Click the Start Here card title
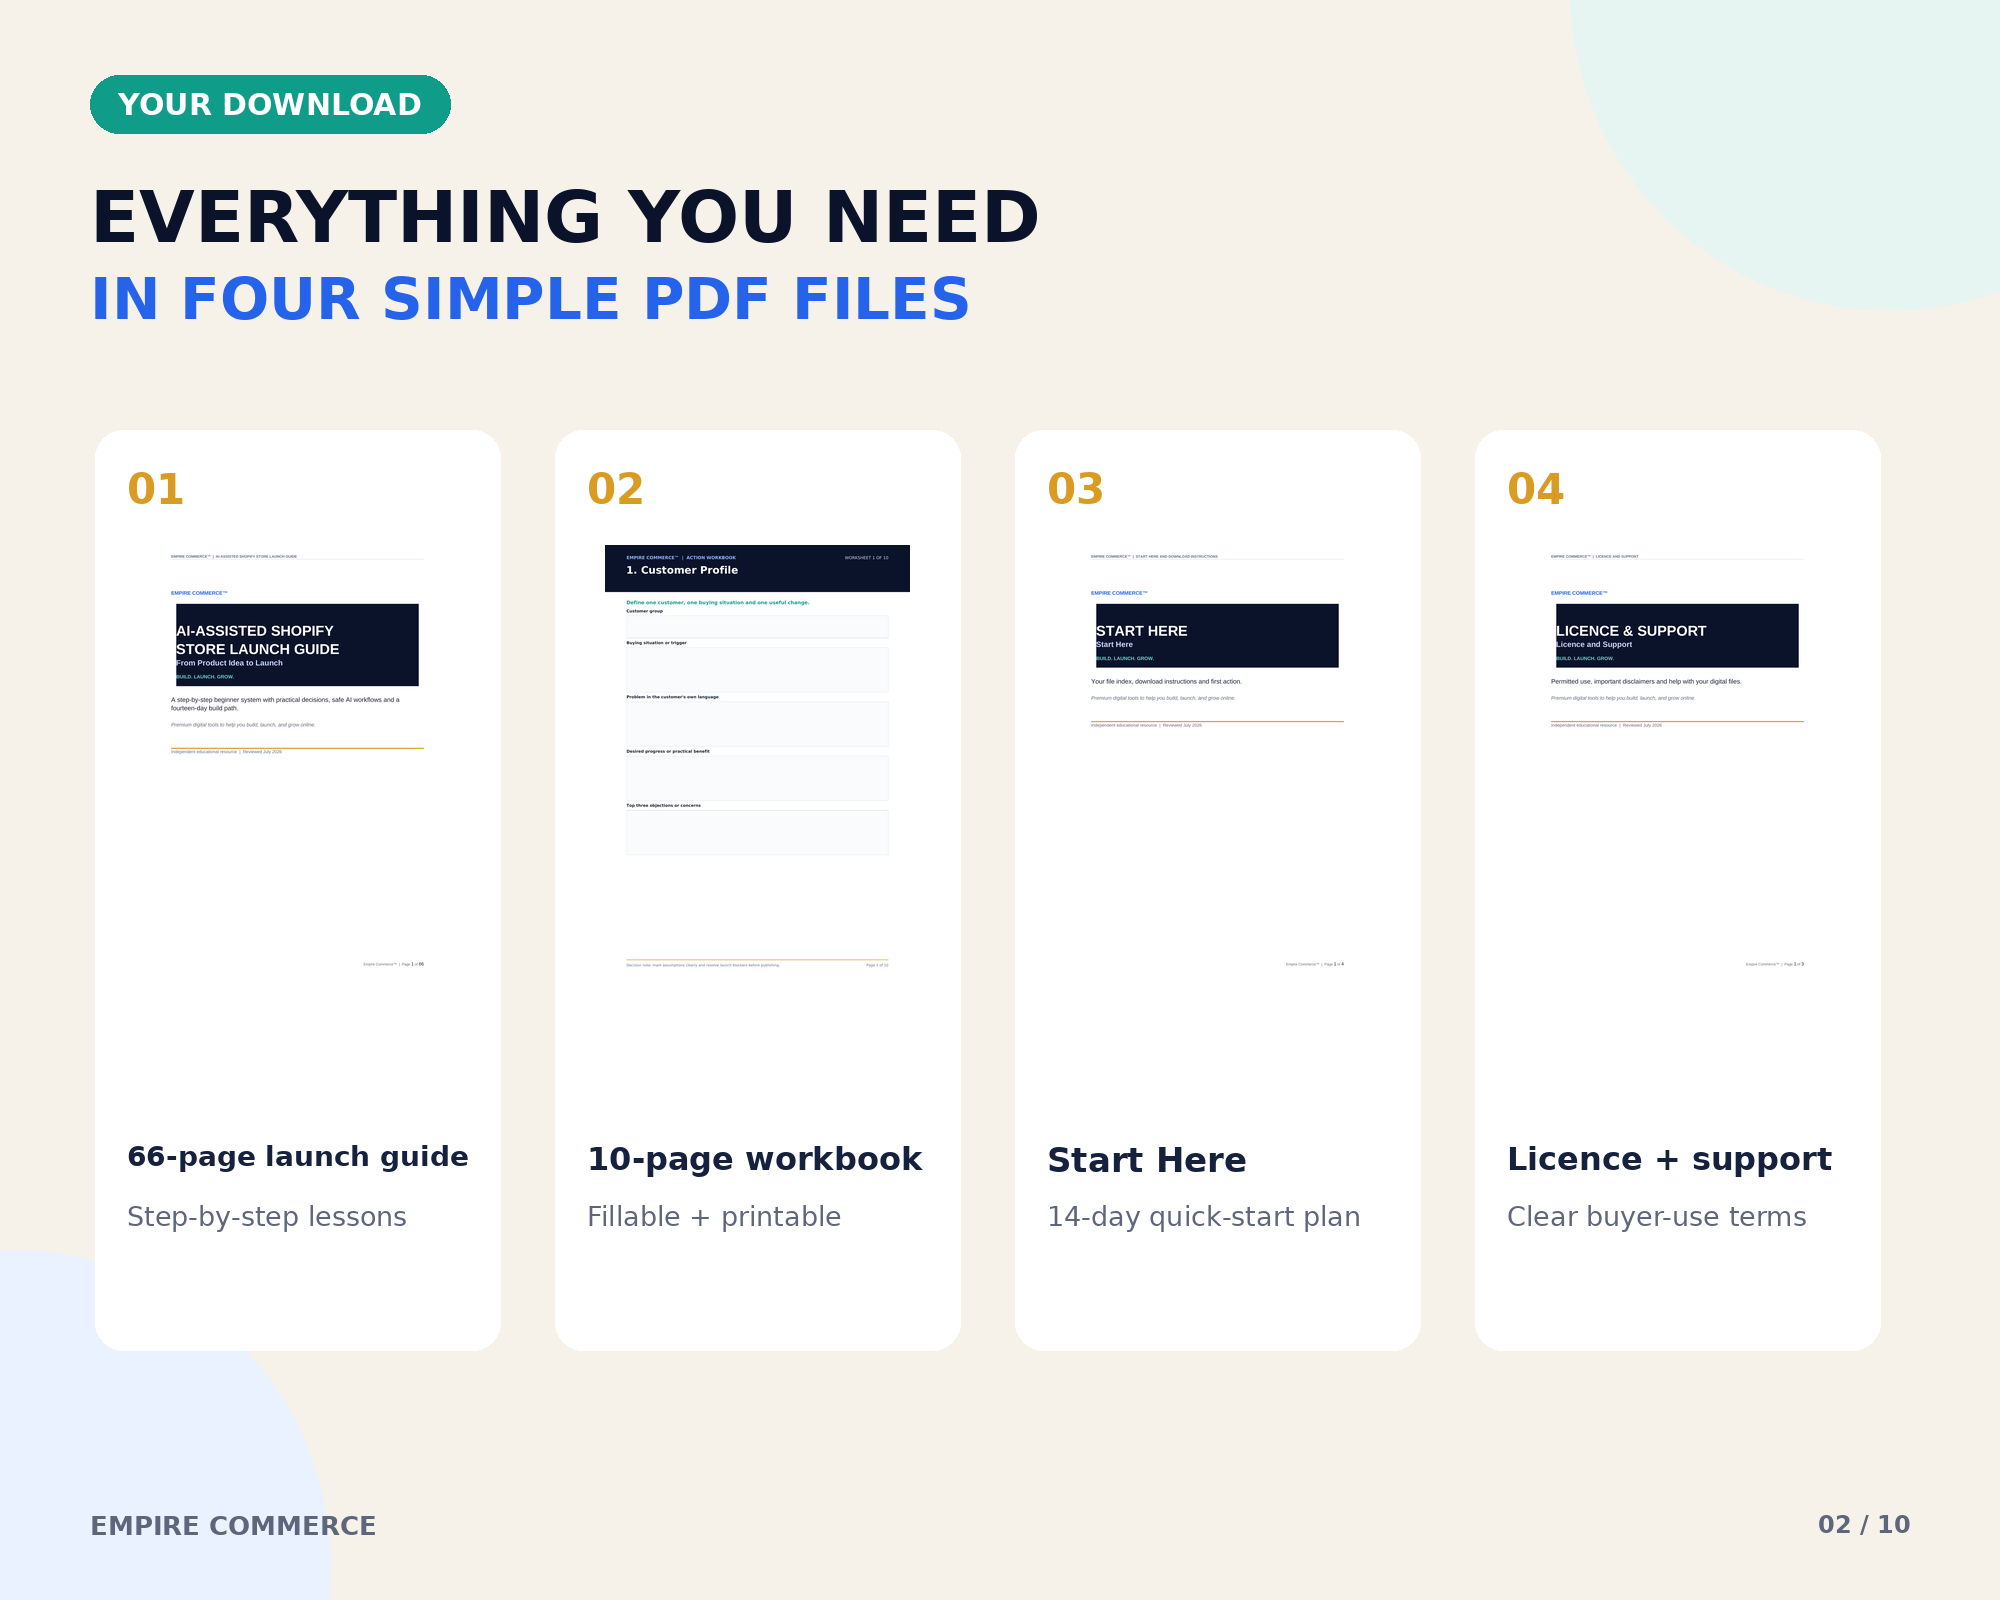The image size is (2000, 1600). coord(1147,1160)
